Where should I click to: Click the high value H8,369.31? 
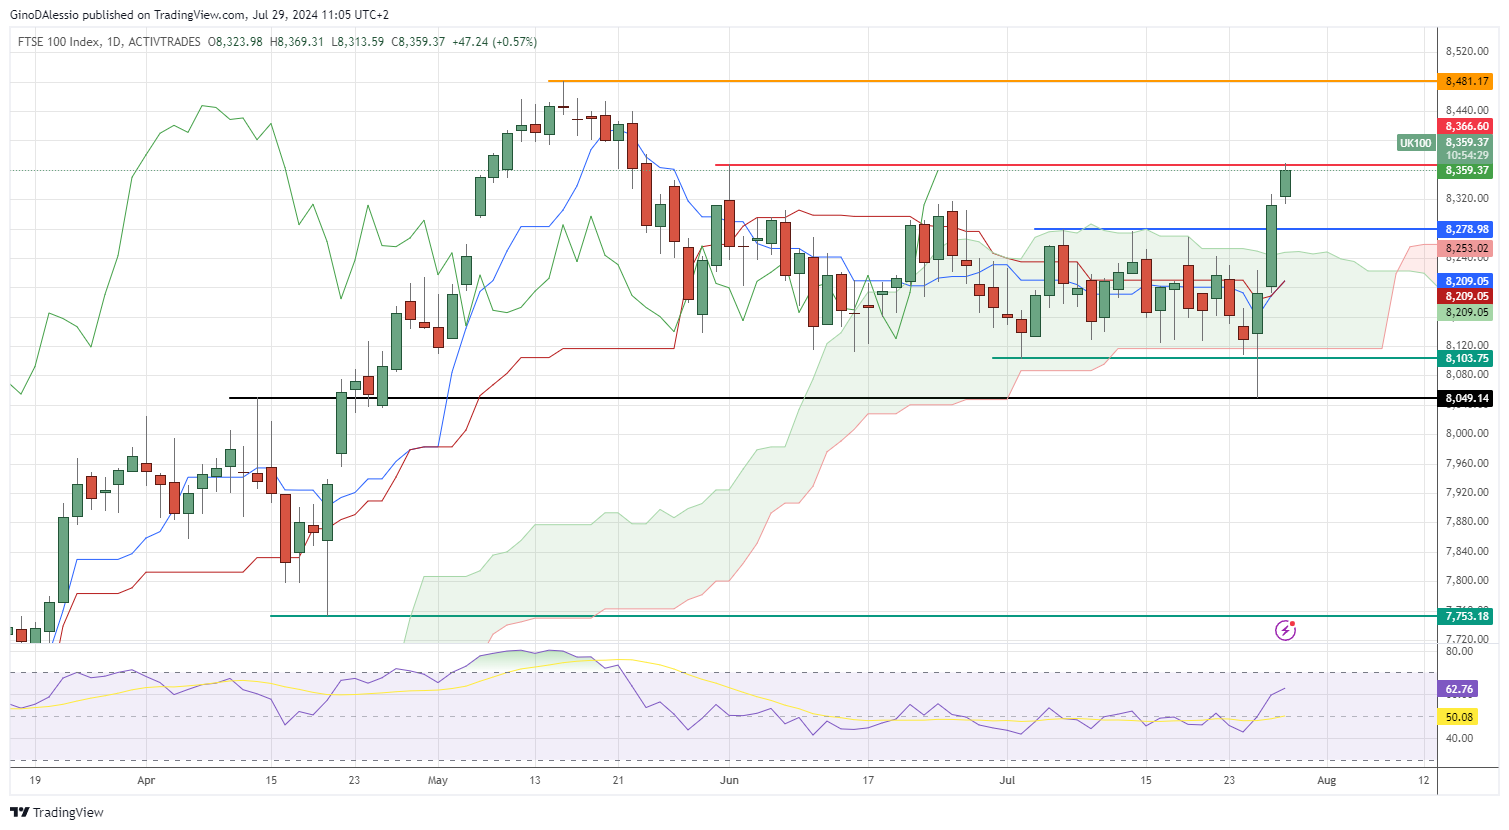[297, 42]
